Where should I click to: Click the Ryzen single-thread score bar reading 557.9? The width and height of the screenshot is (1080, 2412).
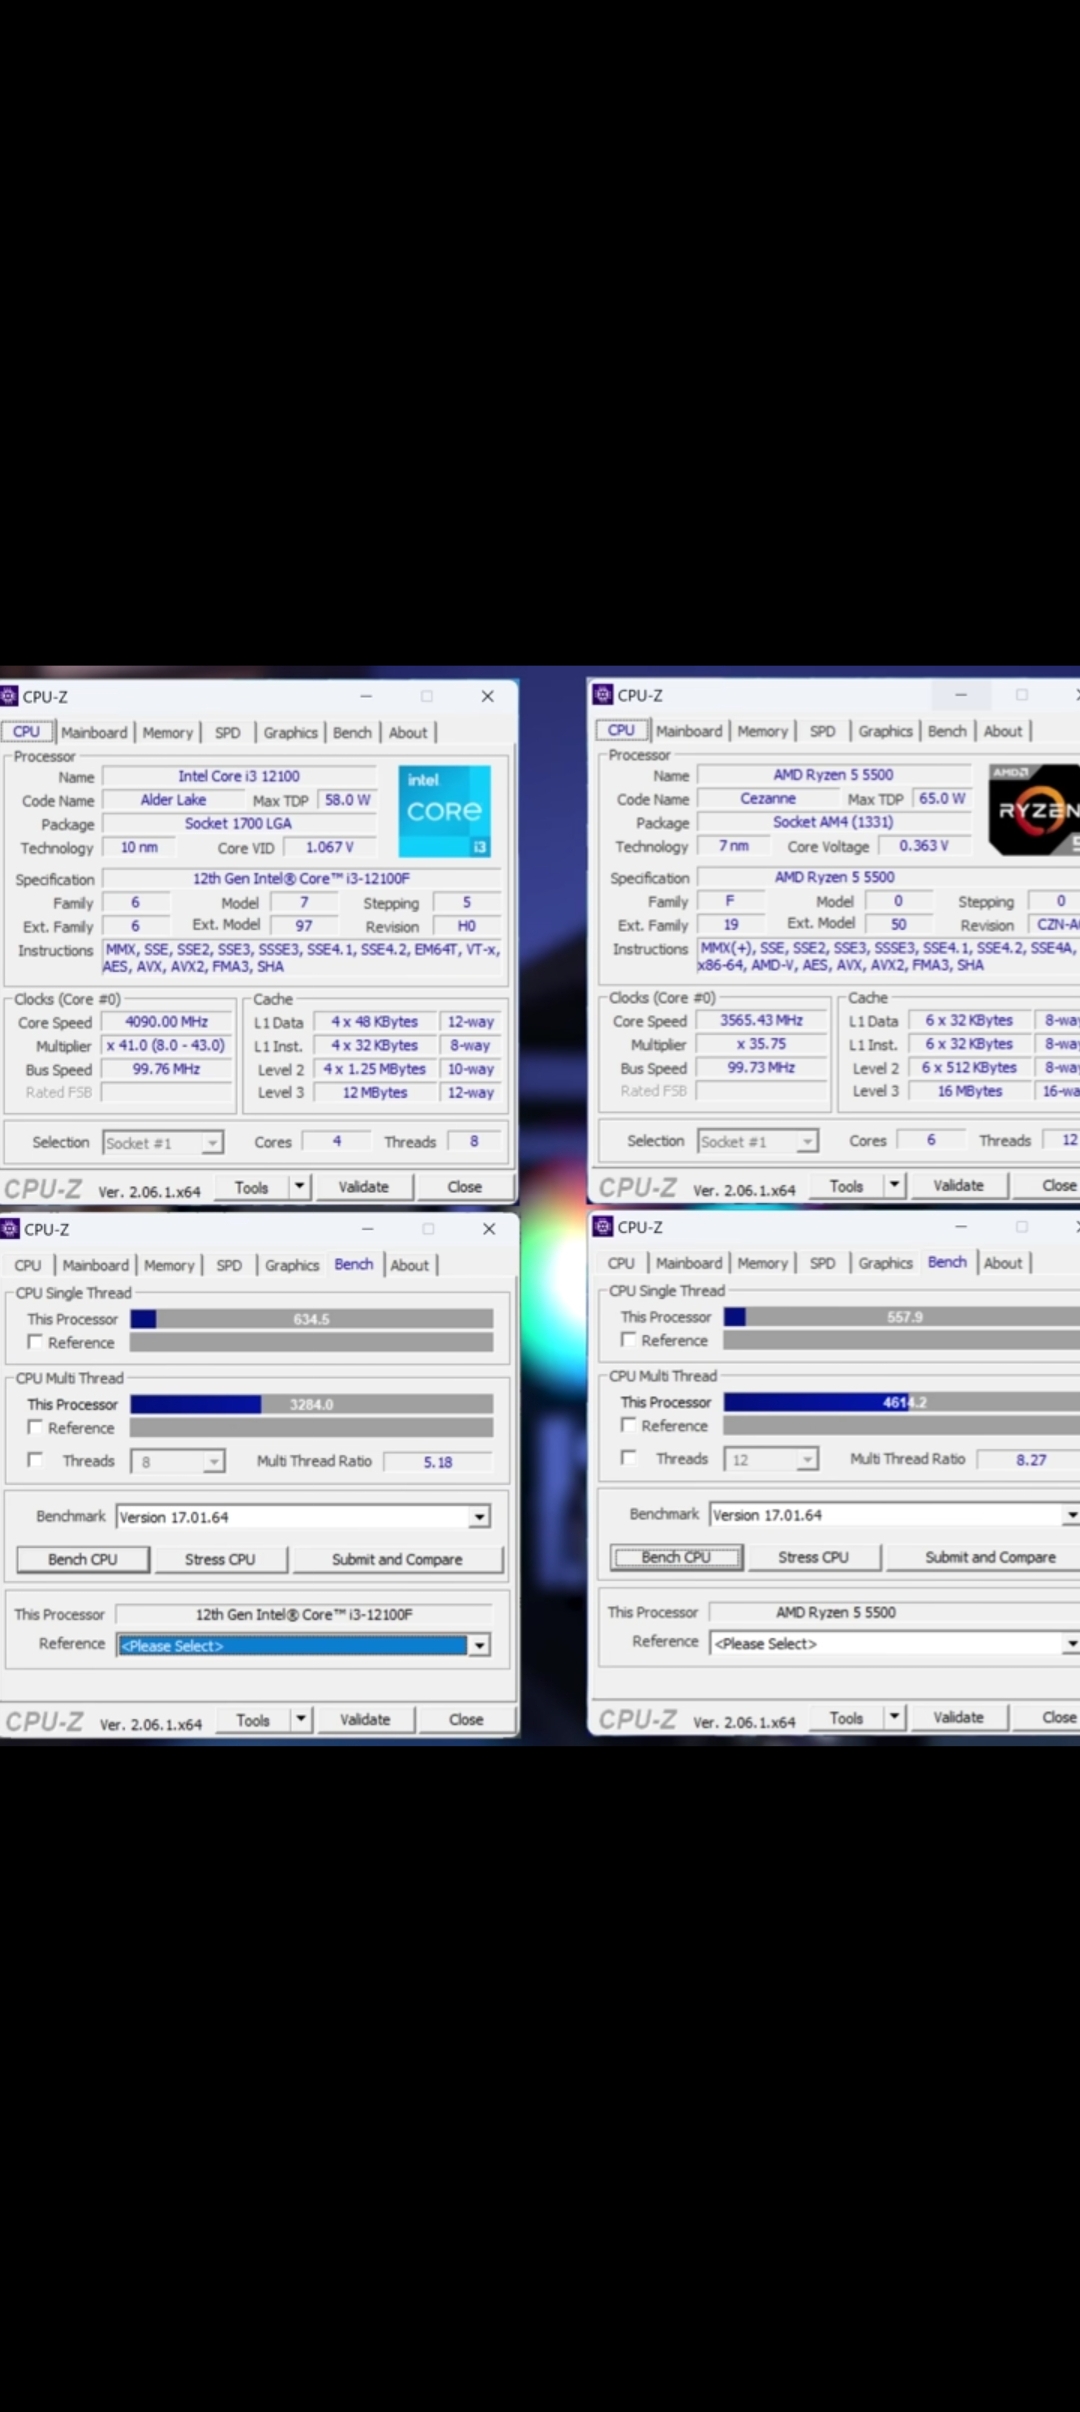click(902, 1317)
